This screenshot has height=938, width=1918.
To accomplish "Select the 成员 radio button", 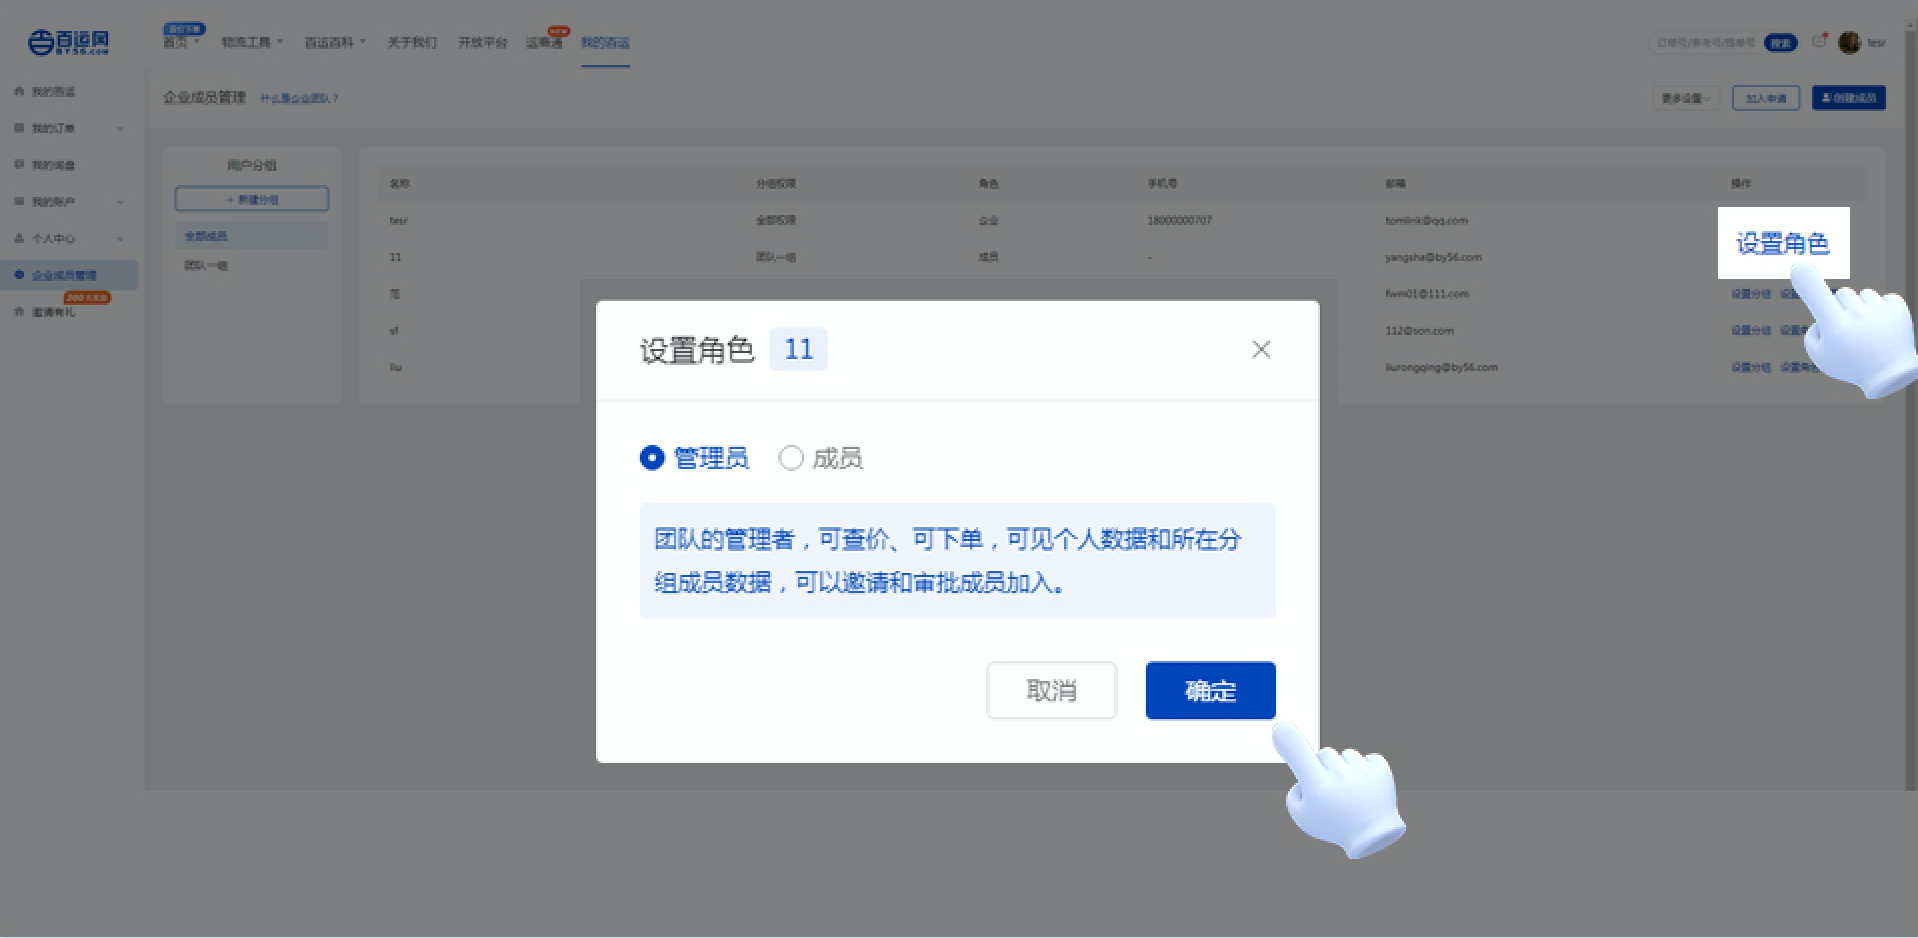I will point(791,458).
